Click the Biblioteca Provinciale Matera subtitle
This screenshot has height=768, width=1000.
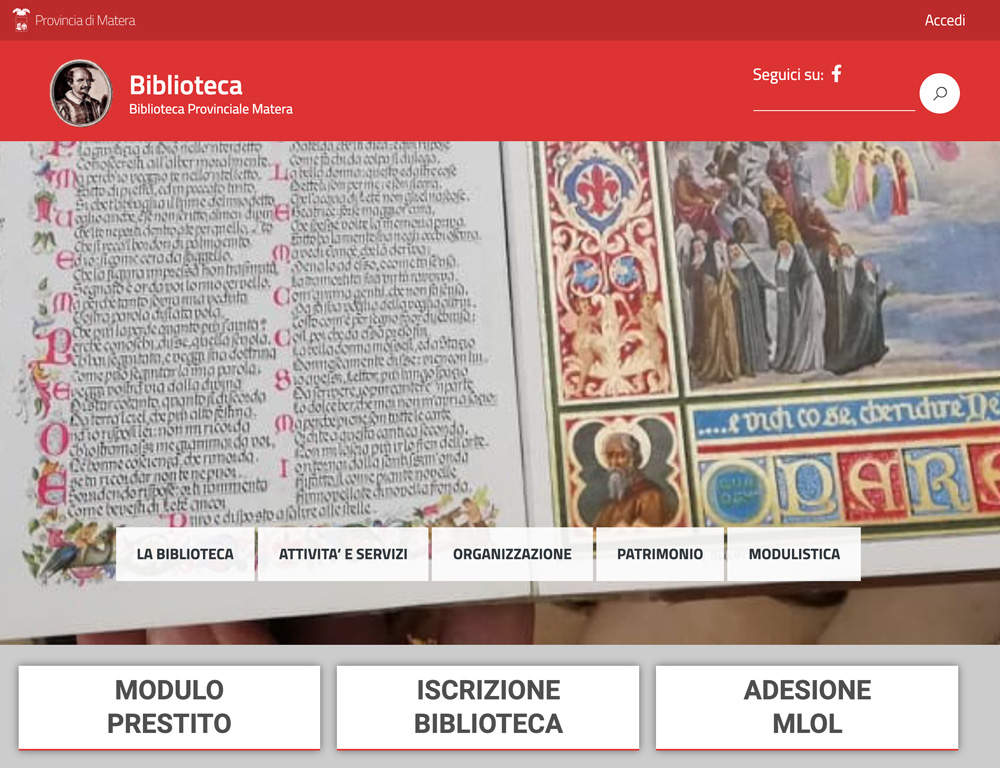(x=210, y=109)
